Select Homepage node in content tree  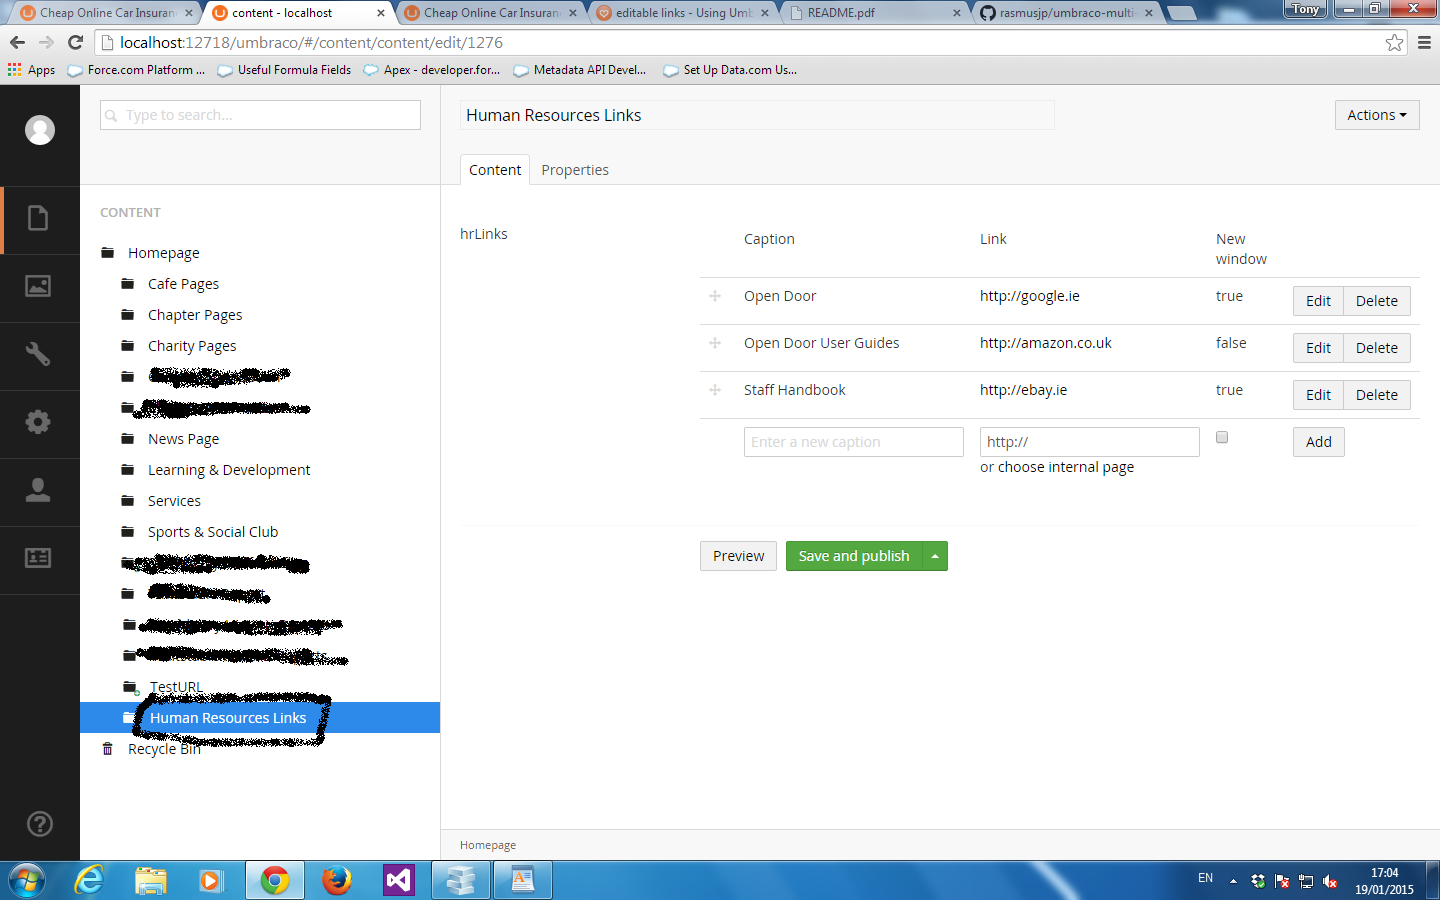pos(164,253)
